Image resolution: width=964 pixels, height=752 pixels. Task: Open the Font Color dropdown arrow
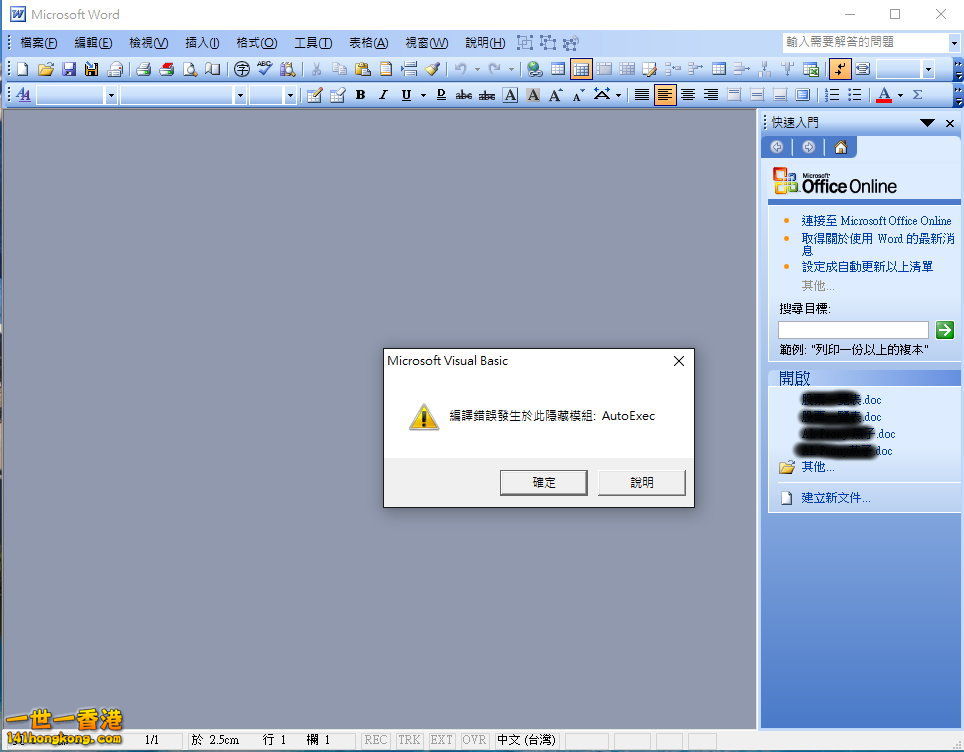tap(901, 95)
